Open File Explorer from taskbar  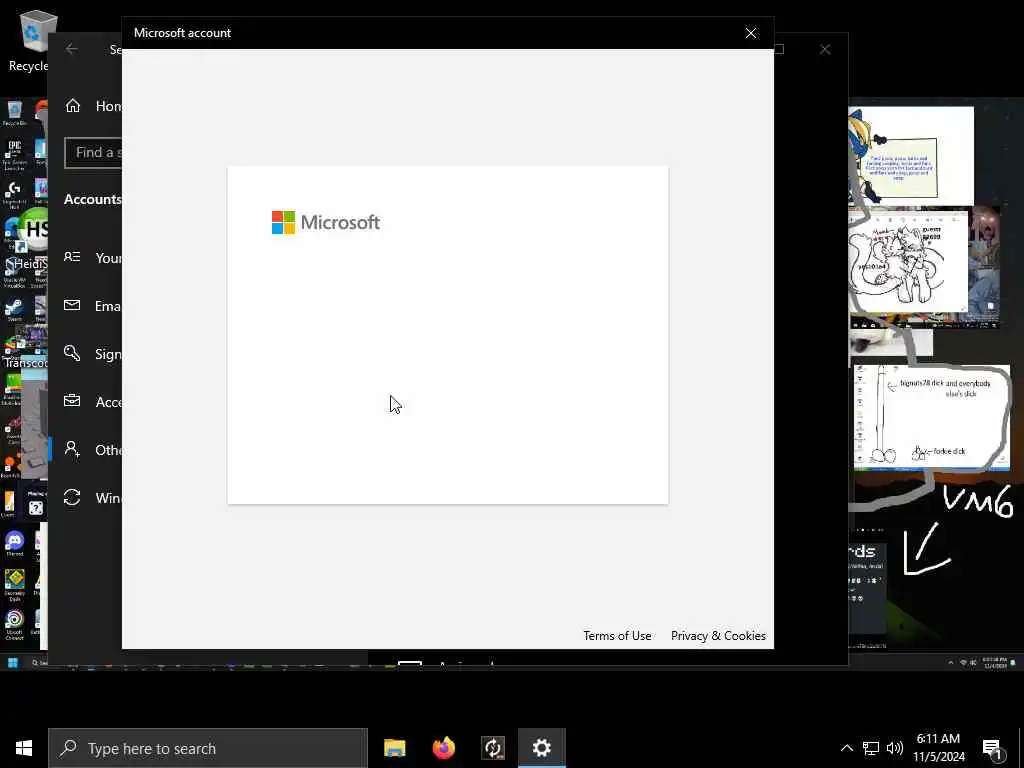click(394, 748)
